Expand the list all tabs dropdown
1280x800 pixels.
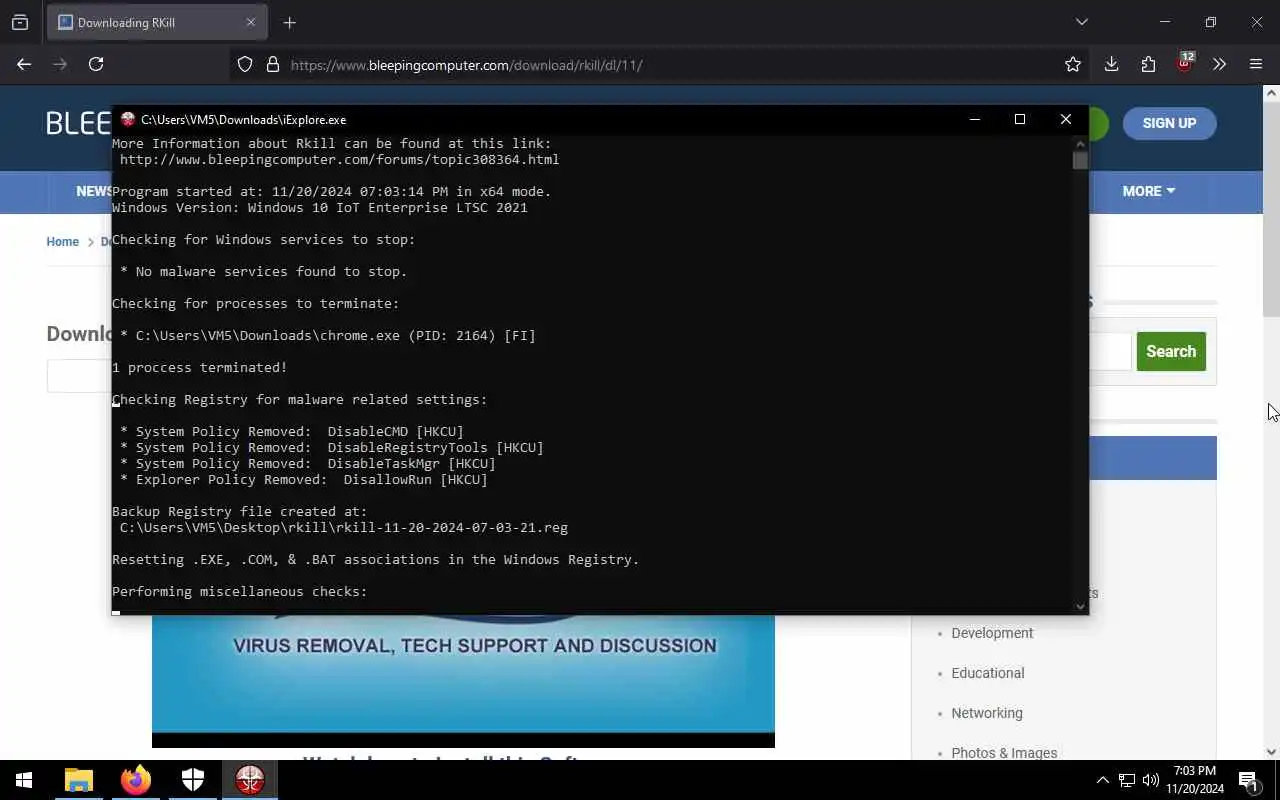pos(1081,22)
